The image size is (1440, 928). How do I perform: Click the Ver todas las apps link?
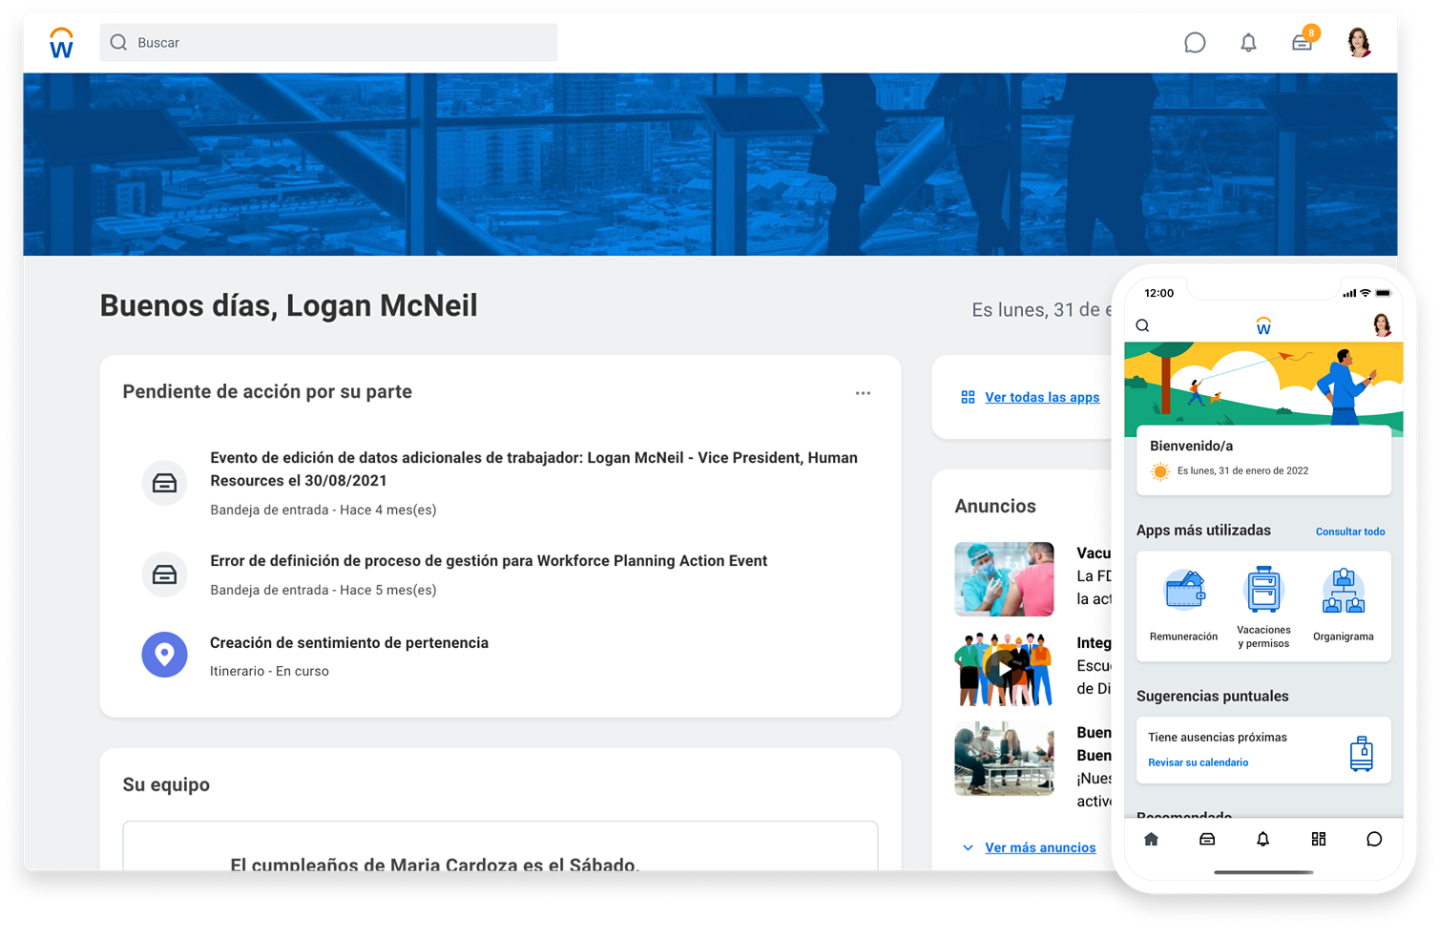(x=1042, y=397)
